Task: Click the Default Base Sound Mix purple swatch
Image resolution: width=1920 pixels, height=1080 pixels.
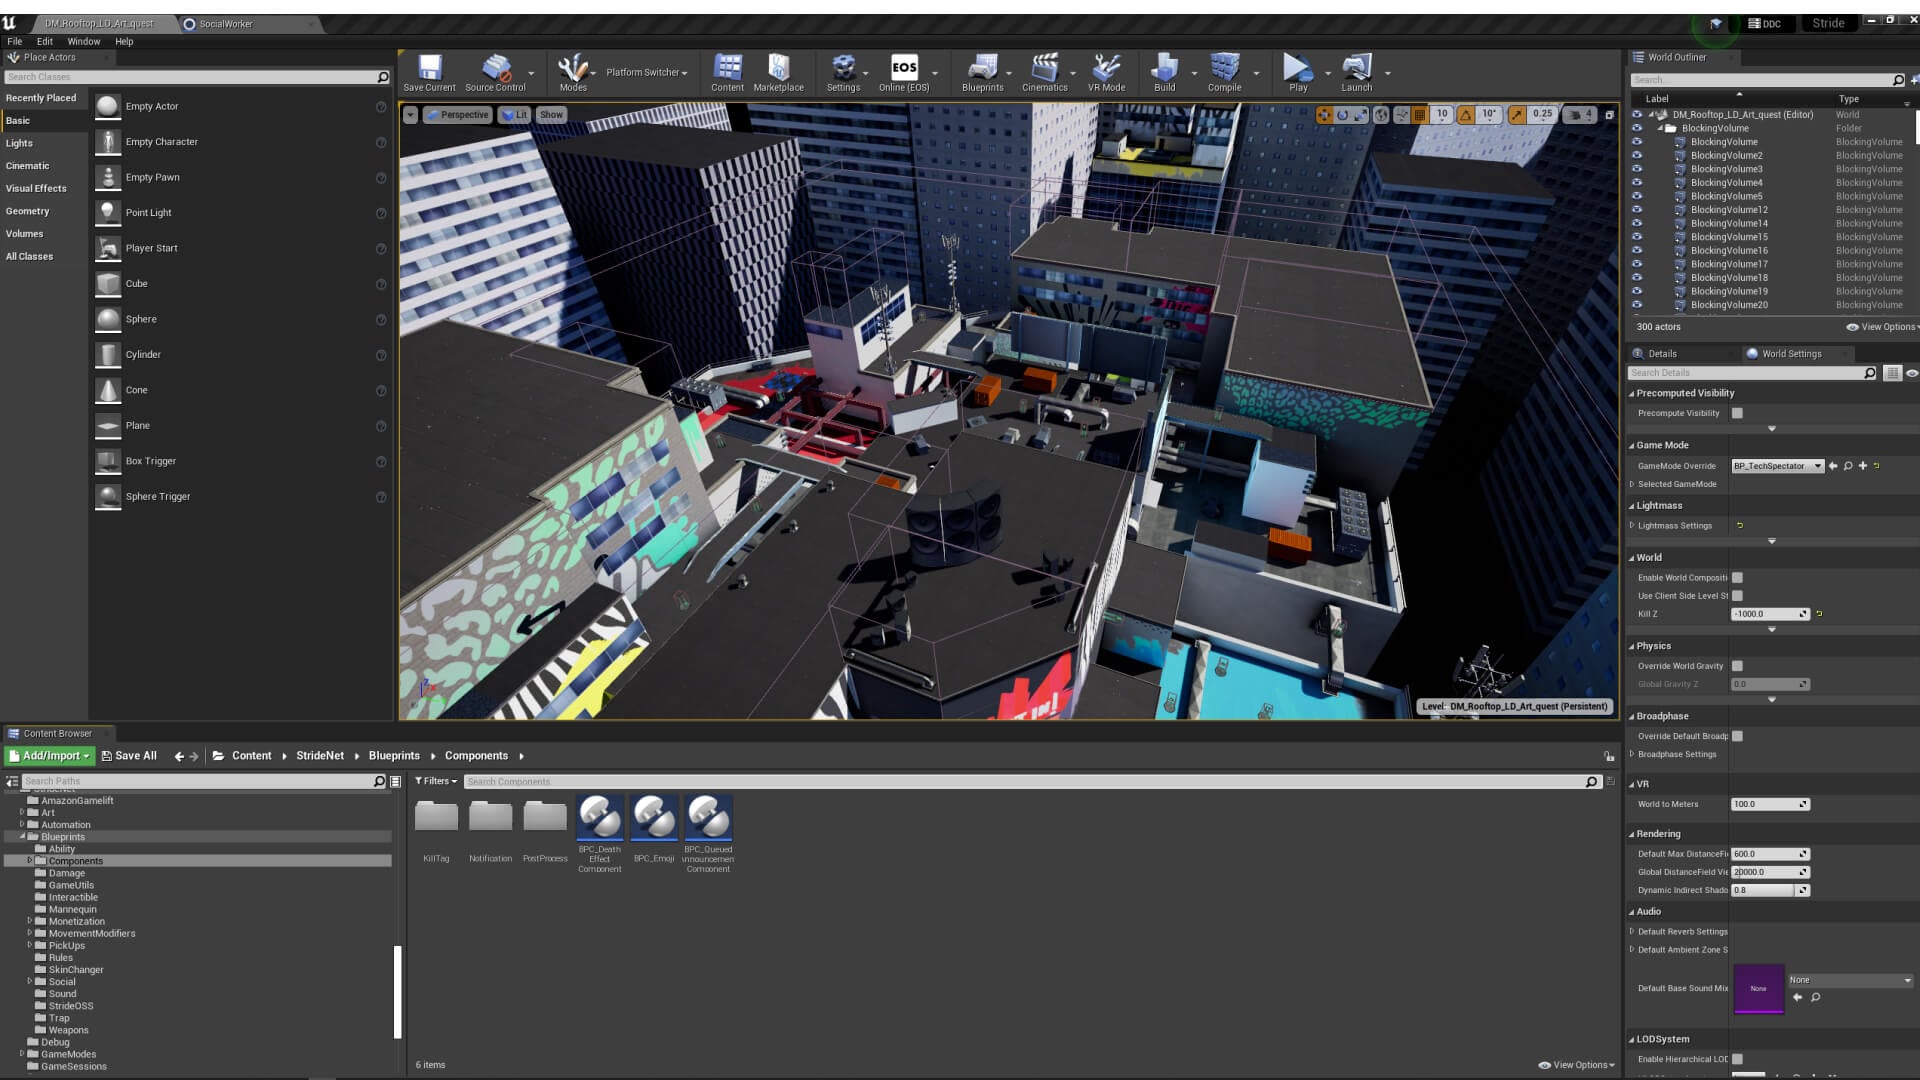Action: pyautogui.click(x=1758, y=988)
